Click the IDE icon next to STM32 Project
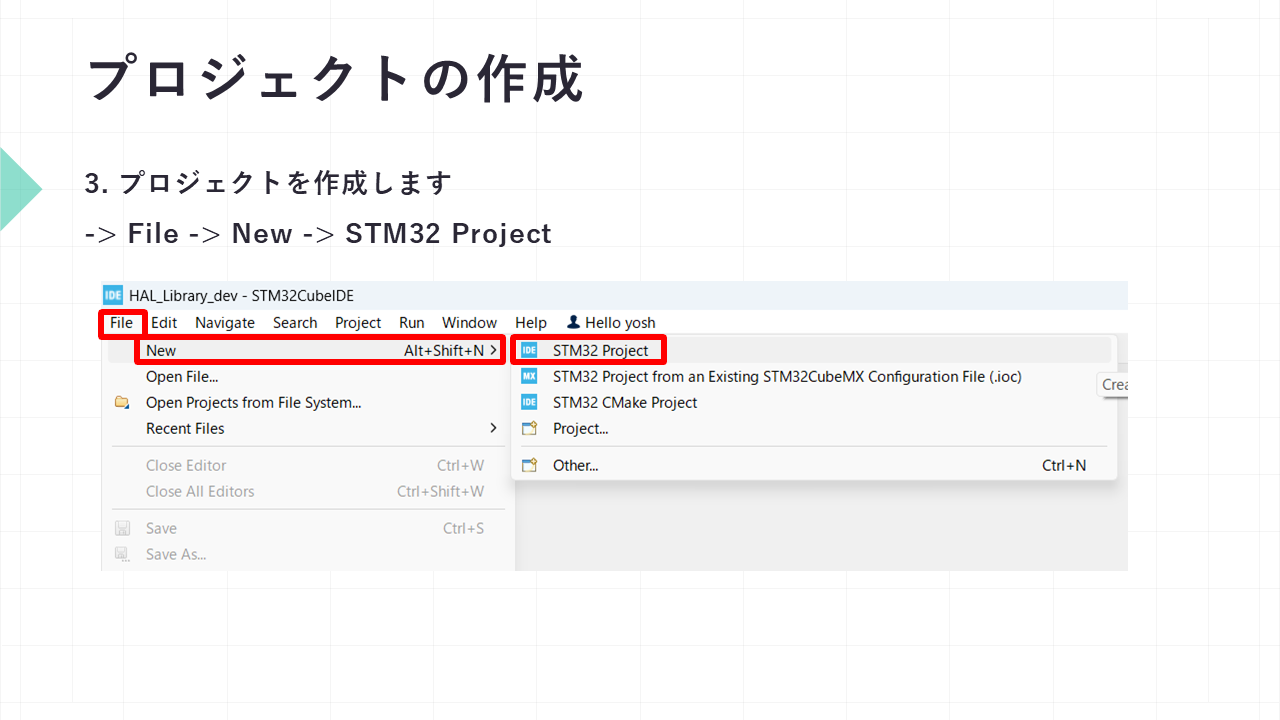Image resolution: width=1280 pixels, height=720 pixels. [x=530, y=350]
